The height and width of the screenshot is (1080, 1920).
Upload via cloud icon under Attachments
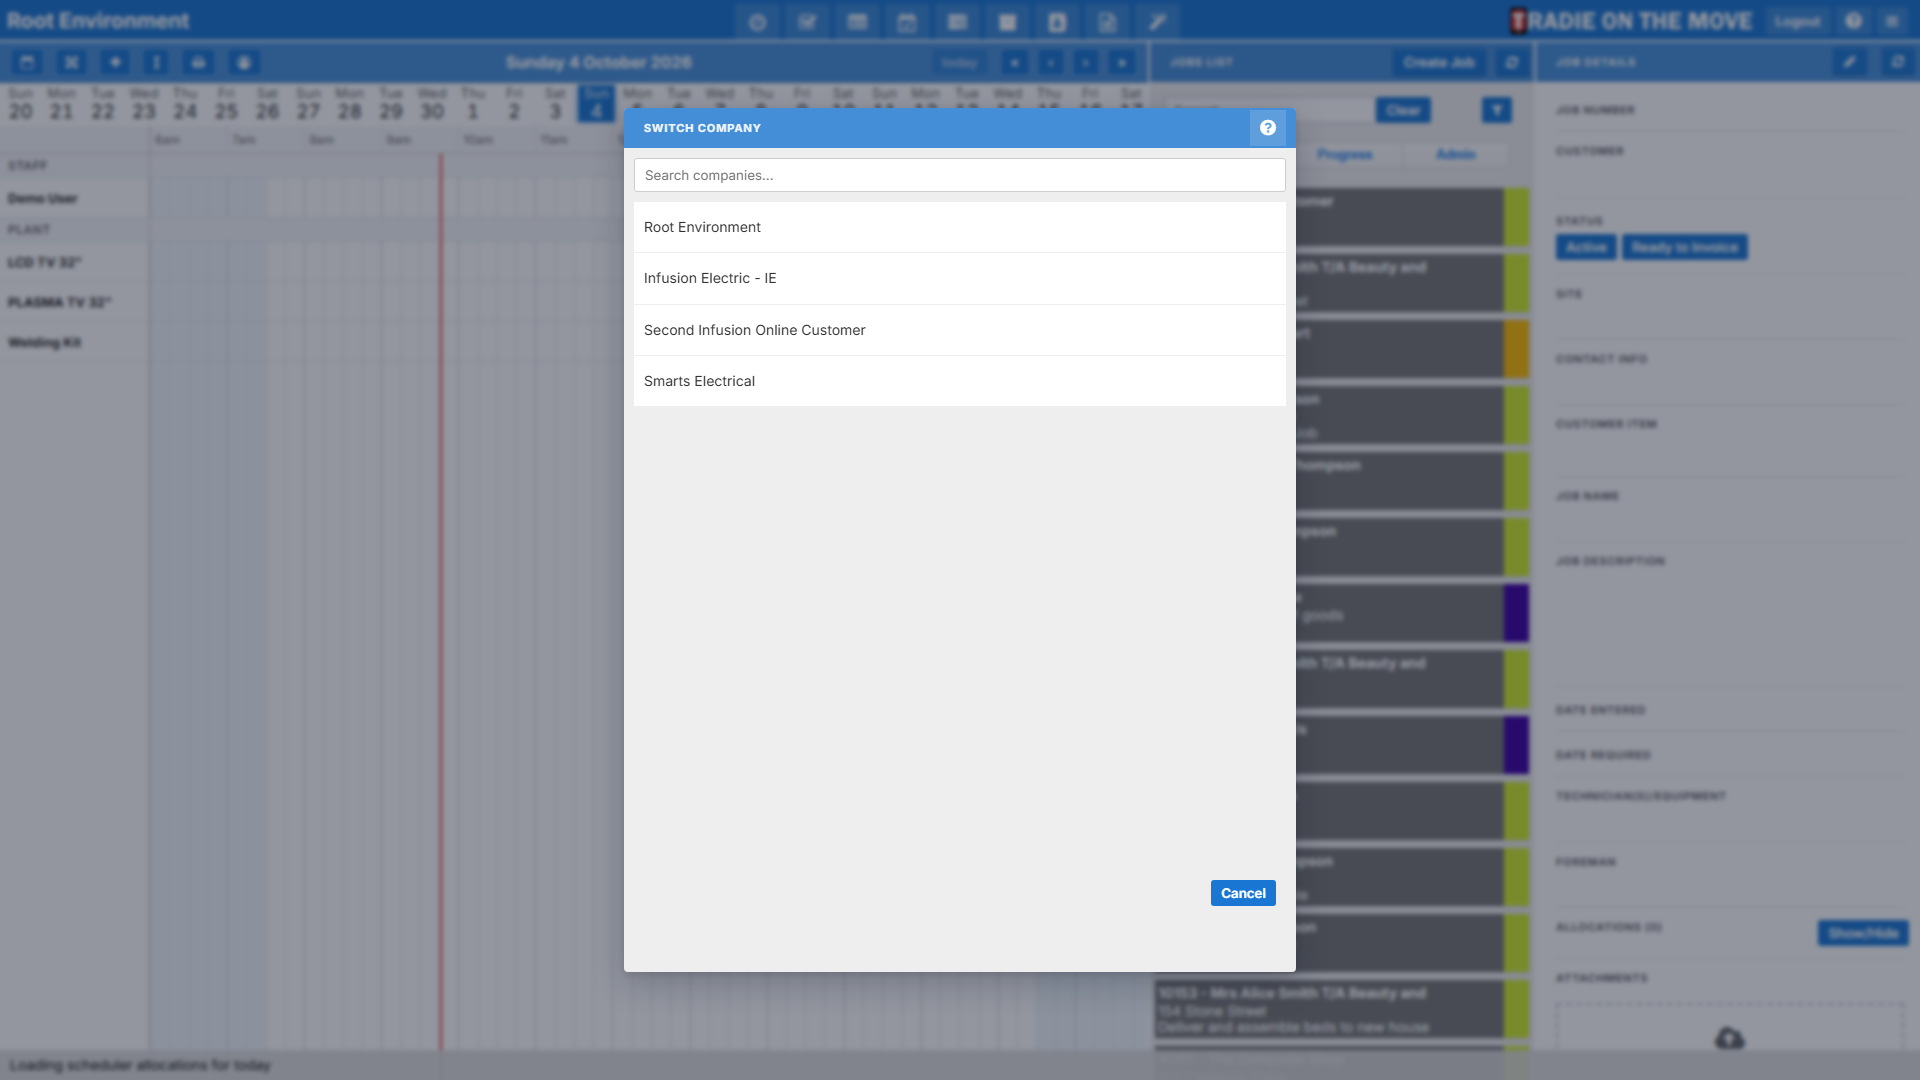pyautogui.click(x=1729, y=1038)
